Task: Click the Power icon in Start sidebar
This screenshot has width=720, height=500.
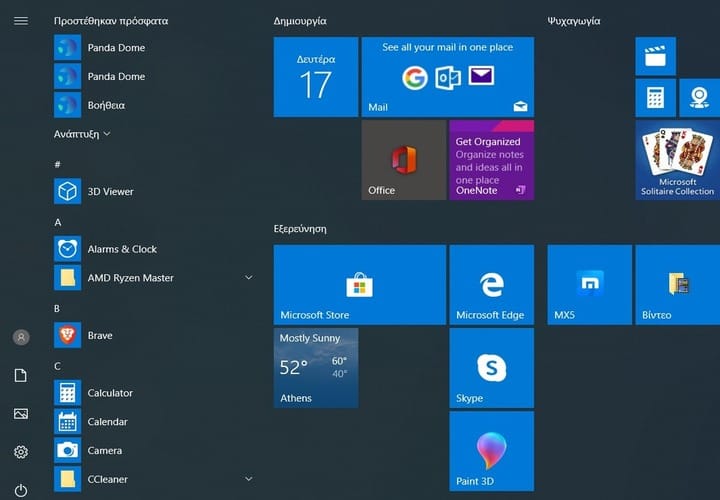Action: point(21,490)
